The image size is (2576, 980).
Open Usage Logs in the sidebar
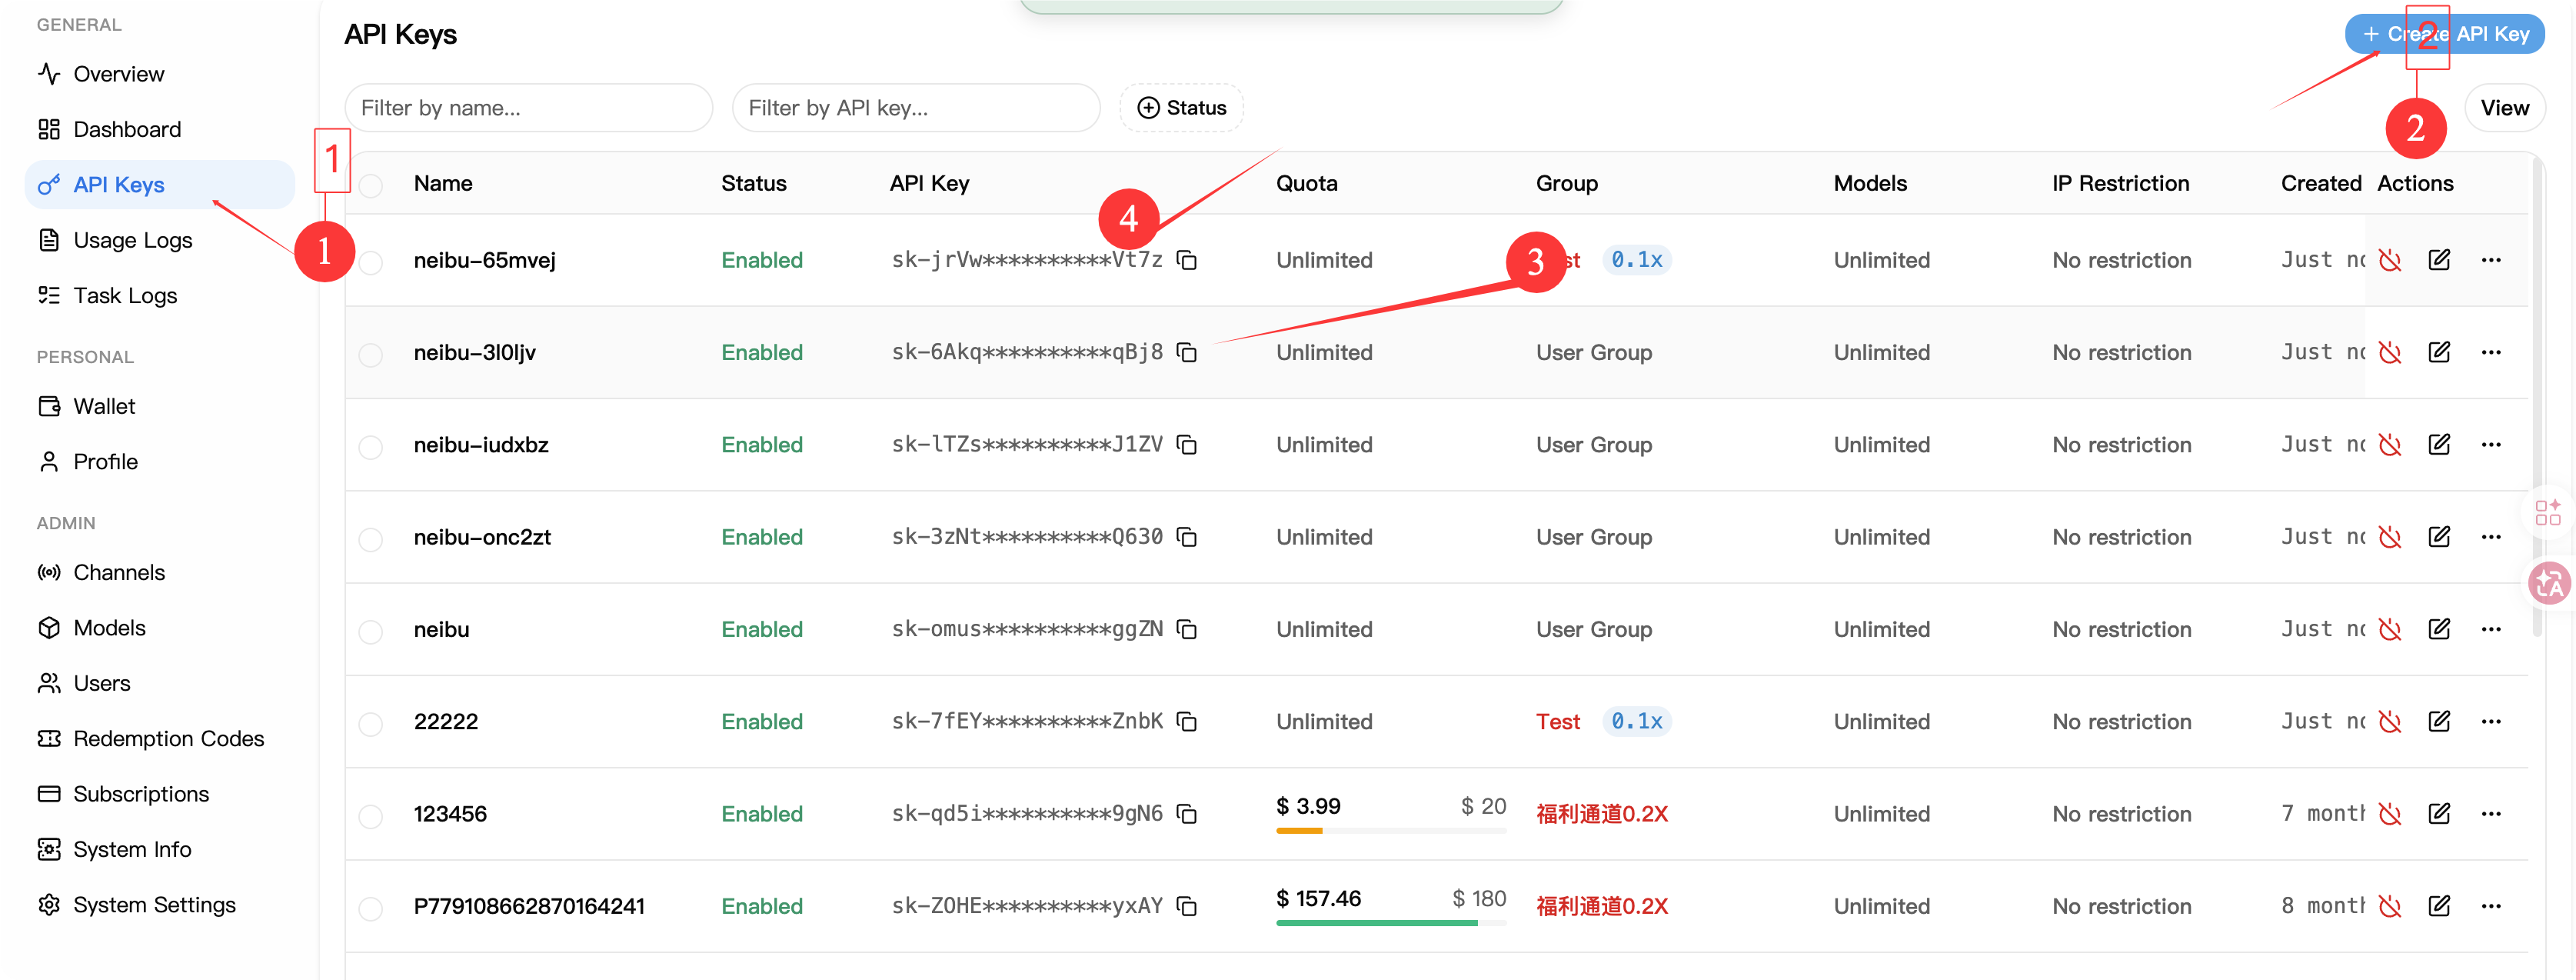(x=160, y=240)
